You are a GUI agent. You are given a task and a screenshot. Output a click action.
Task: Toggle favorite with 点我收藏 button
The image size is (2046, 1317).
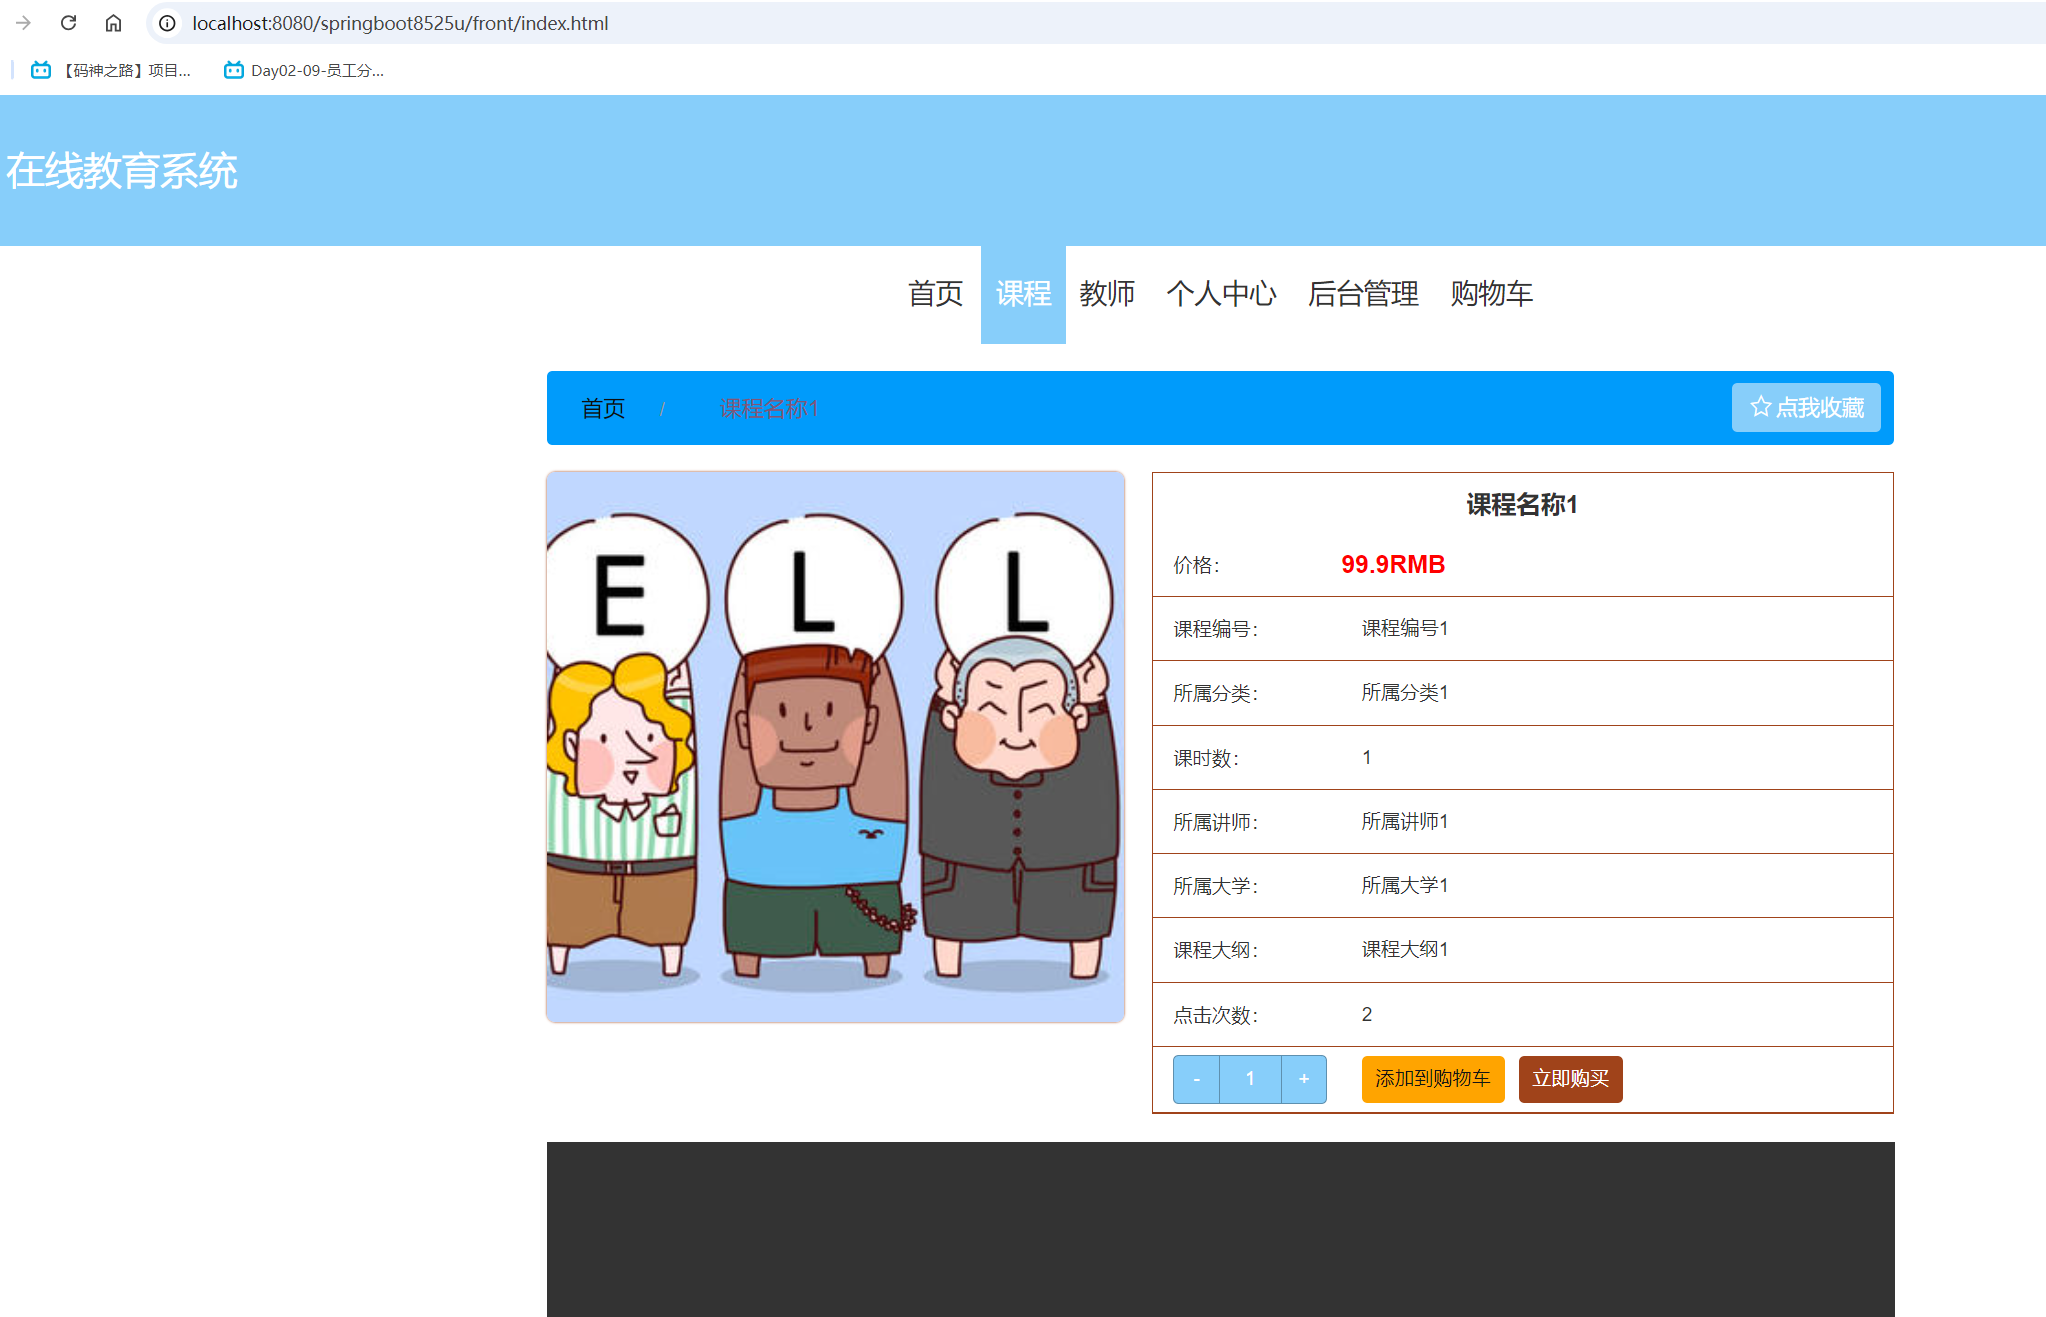coord(1806,407)
